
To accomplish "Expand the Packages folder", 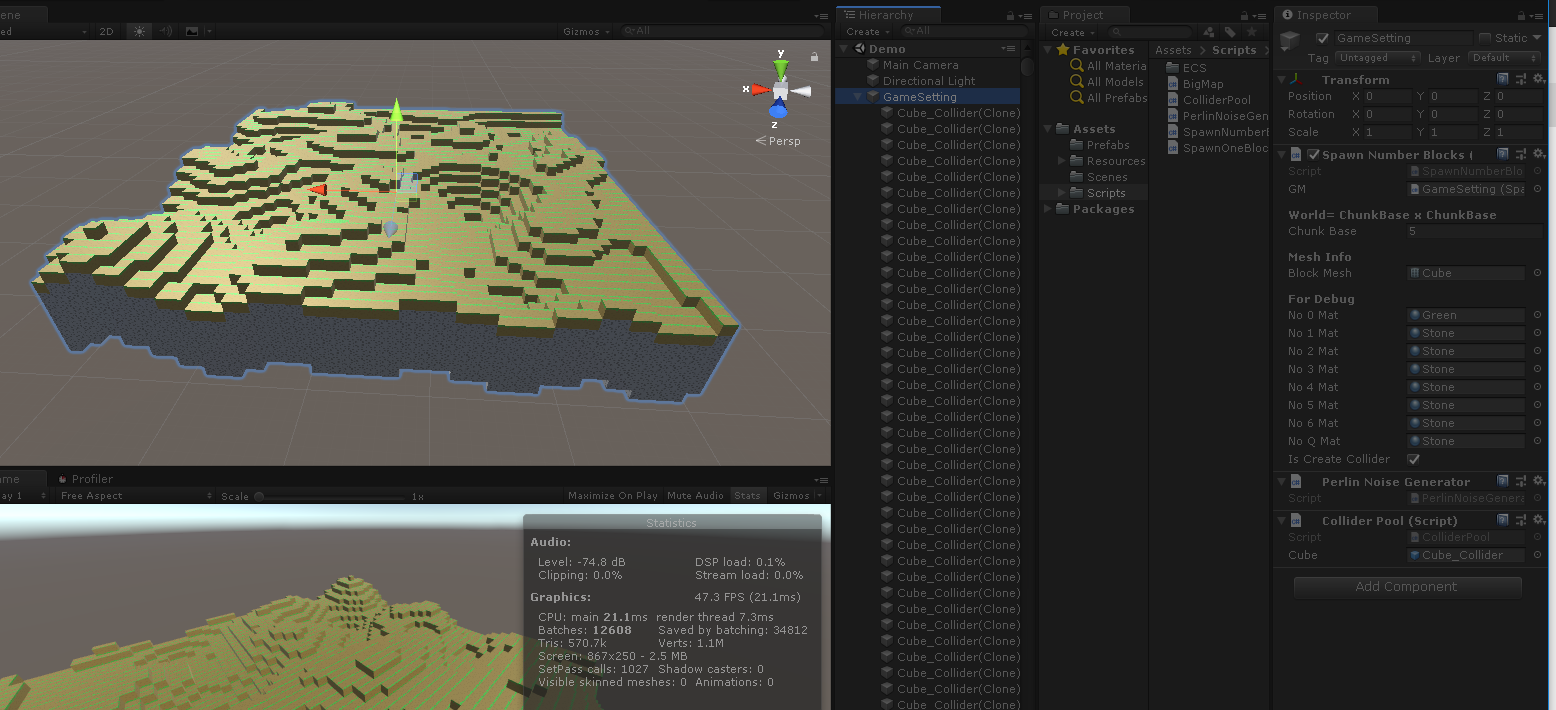I will 1048,209.
